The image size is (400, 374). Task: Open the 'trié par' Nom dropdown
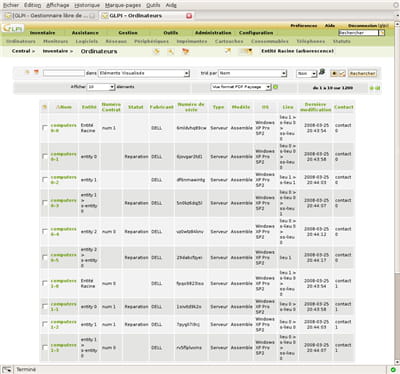[252, 73]
